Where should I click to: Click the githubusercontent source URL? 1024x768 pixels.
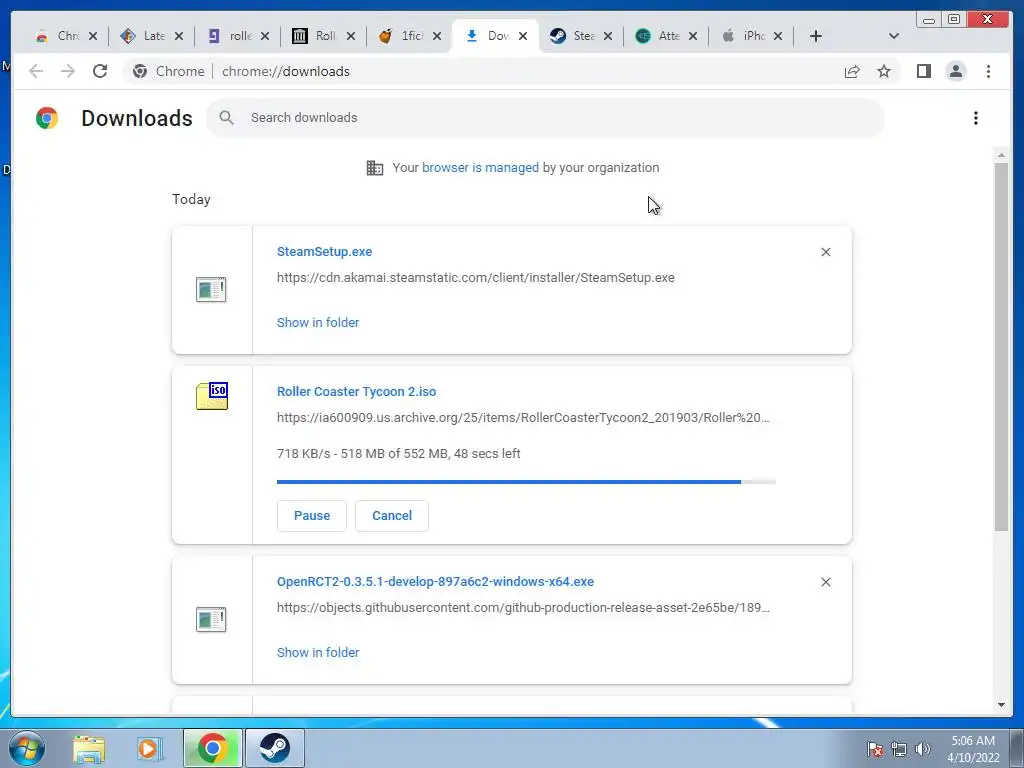click(x=523, y=608)
